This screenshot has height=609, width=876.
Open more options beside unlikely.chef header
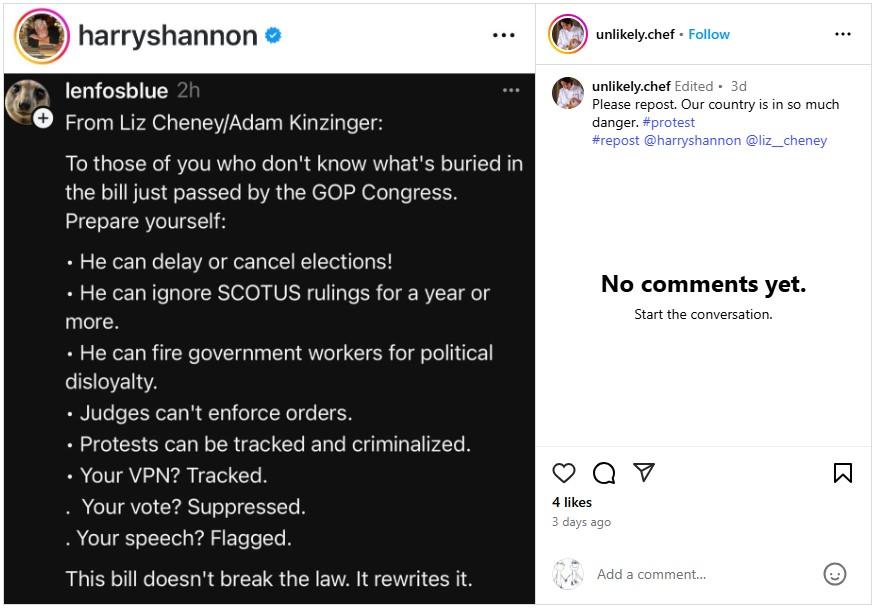tap(843, 34)
